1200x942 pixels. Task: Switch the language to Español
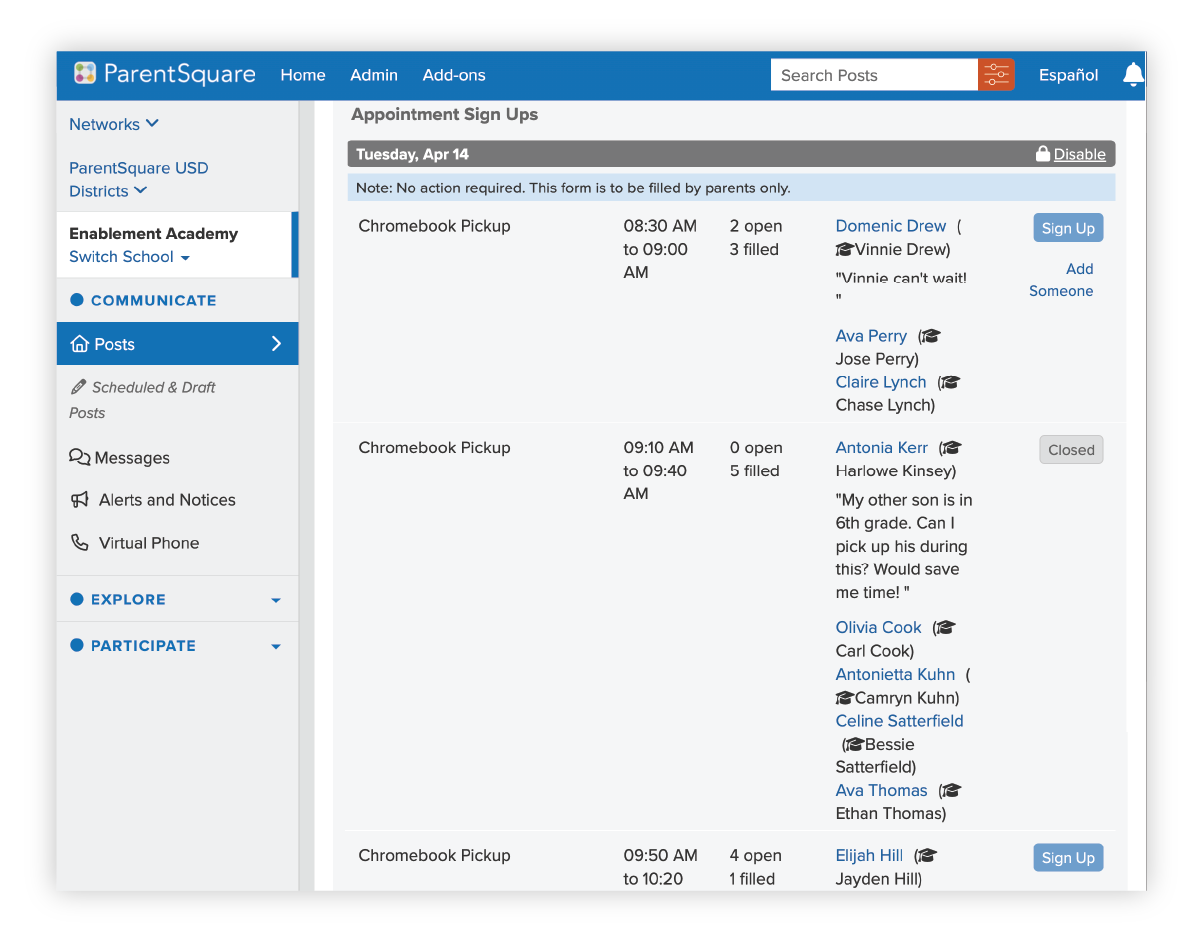tap(1068, 75)
